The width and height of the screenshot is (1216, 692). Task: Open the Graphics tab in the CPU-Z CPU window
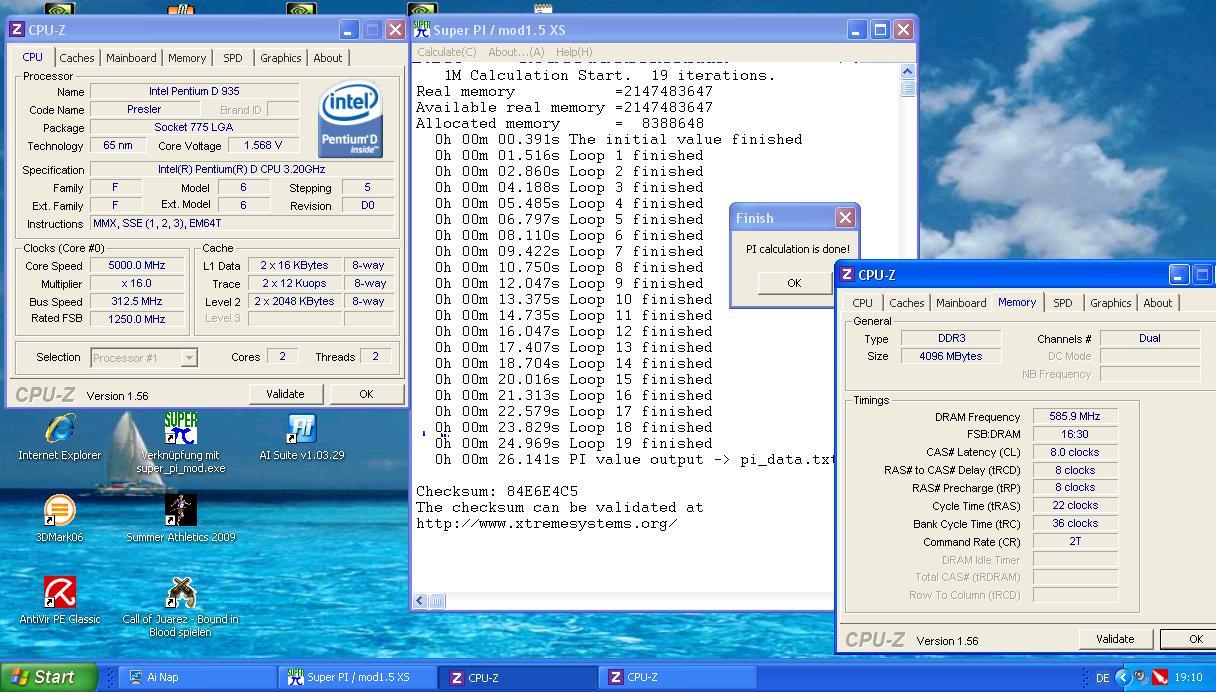[280, 58]
